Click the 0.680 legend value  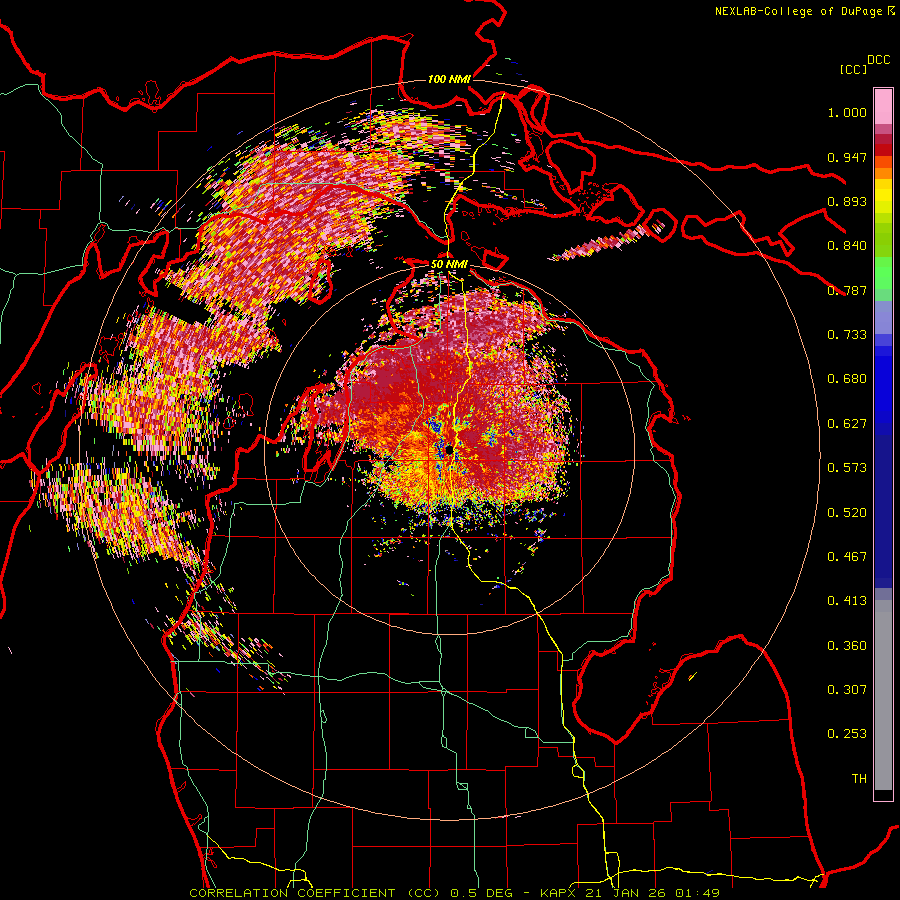click(x=847, y=379)
